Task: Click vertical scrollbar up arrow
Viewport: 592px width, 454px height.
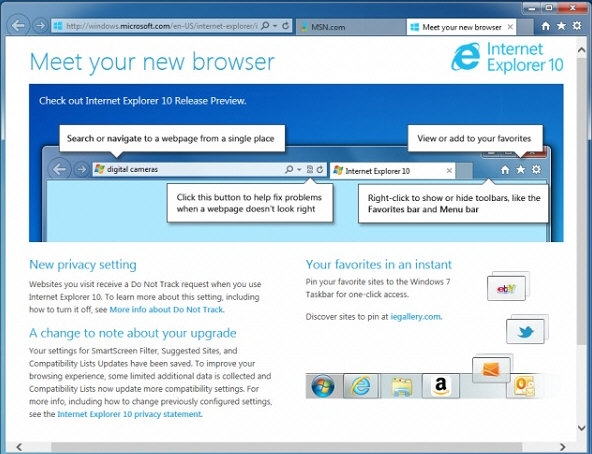Action: pos(582,50)
